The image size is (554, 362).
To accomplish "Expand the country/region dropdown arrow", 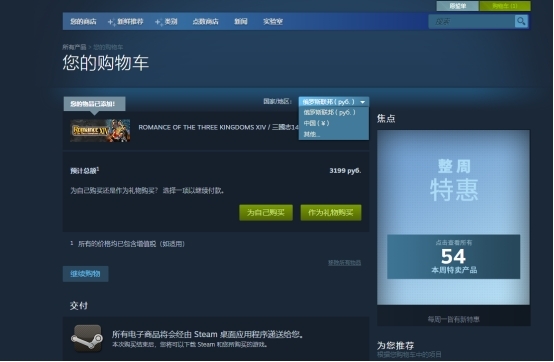I will pyautogui.click(x=363, y=102).
